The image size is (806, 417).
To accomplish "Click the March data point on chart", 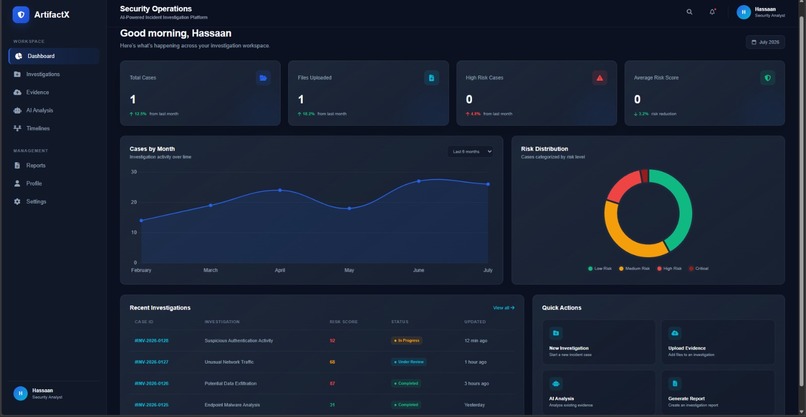I will point(210,205).
